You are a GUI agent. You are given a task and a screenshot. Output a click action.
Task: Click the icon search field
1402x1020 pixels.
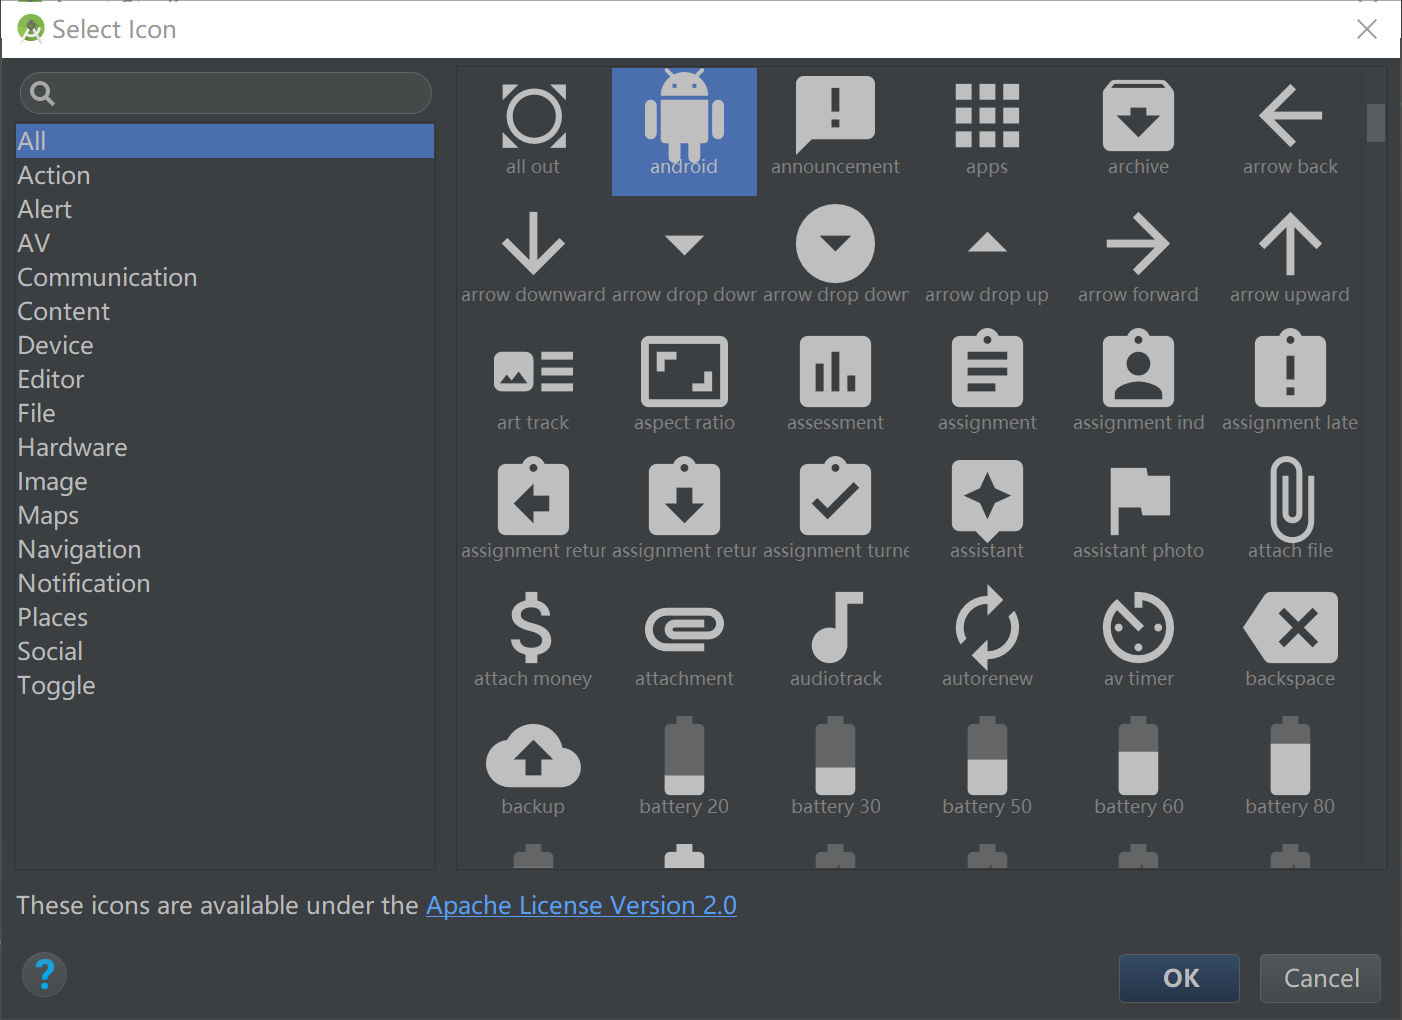point(226,93)
